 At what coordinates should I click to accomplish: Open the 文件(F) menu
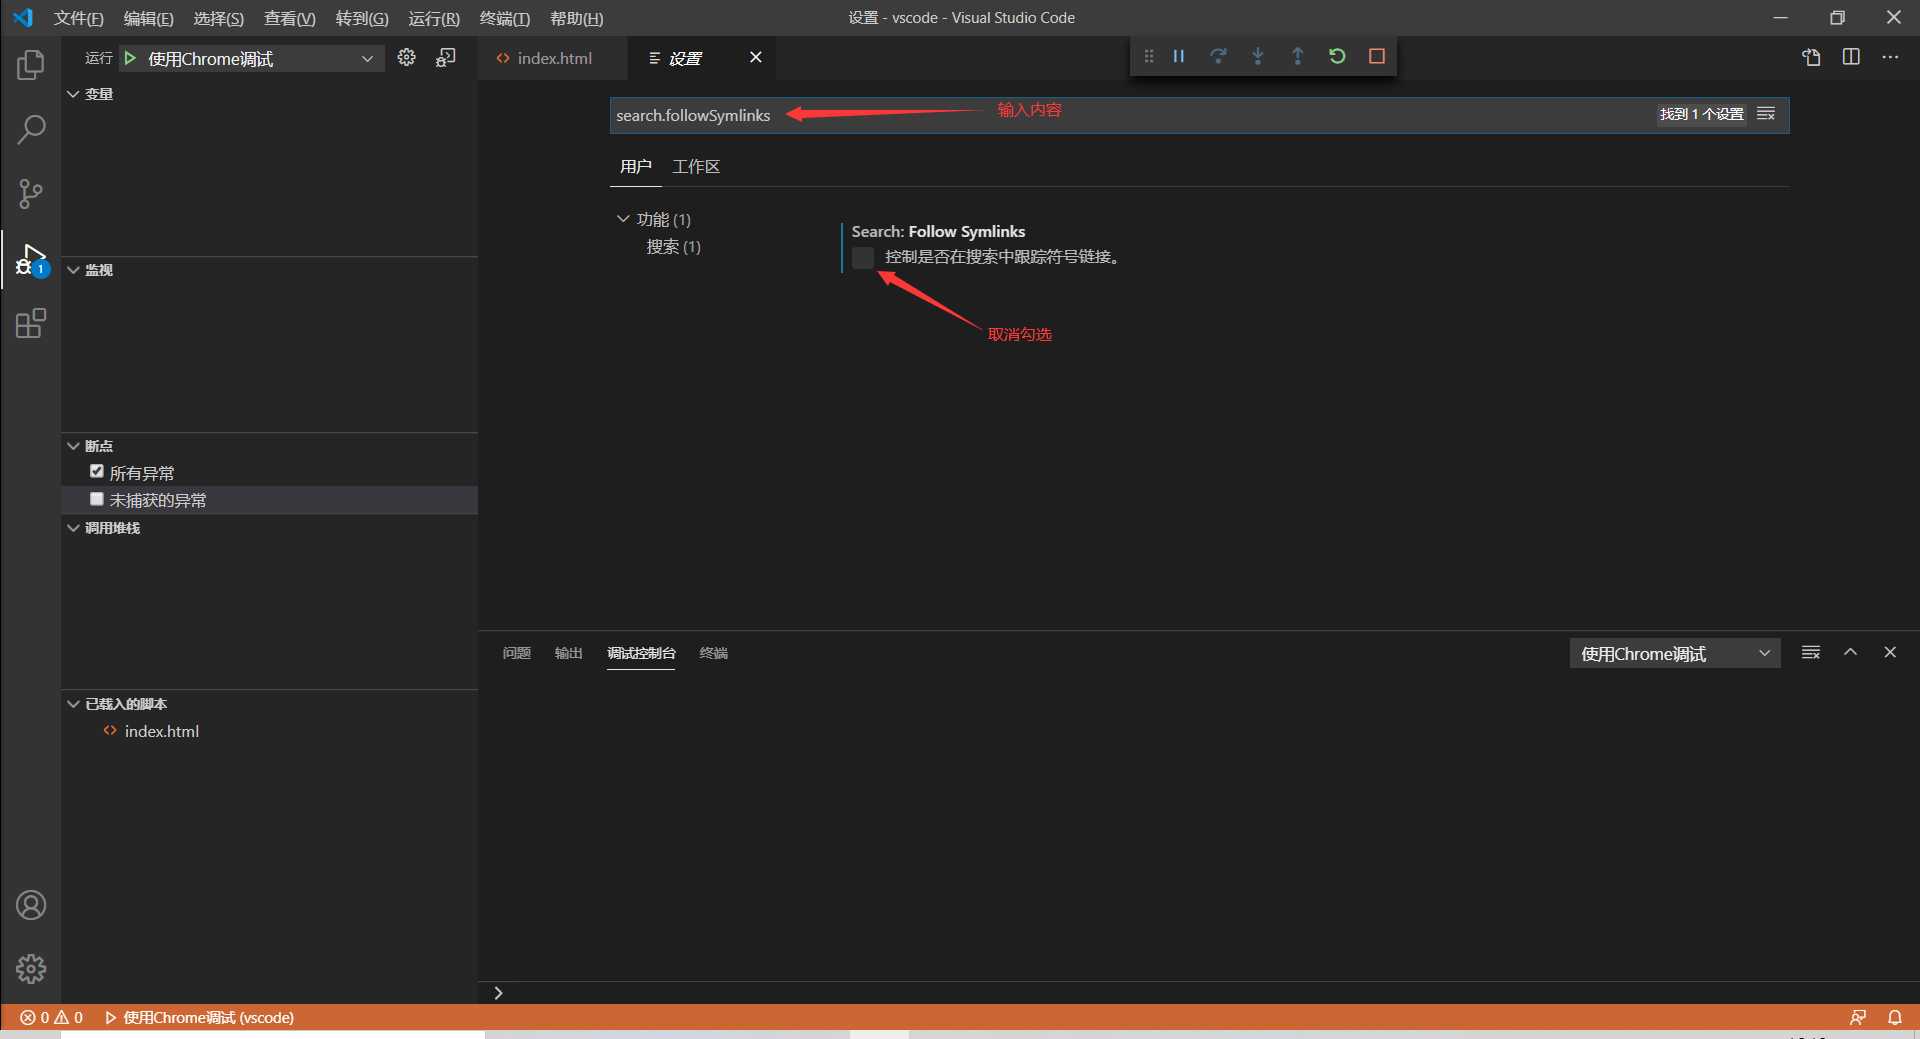78,18
